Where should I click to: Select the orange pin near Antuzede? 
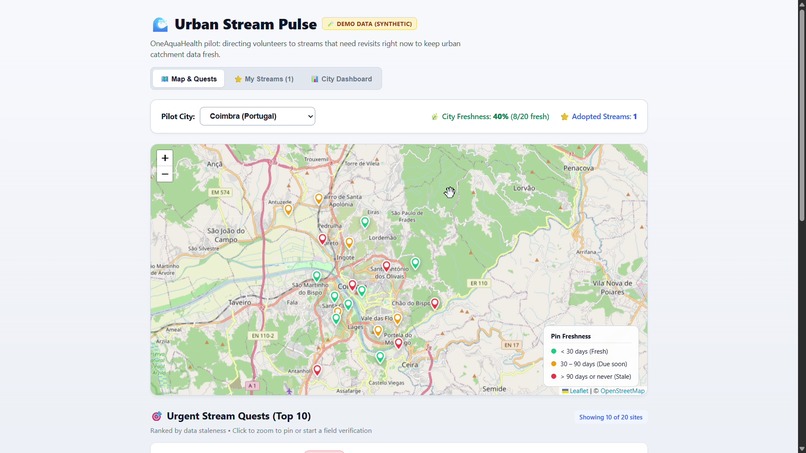point(288,209)
